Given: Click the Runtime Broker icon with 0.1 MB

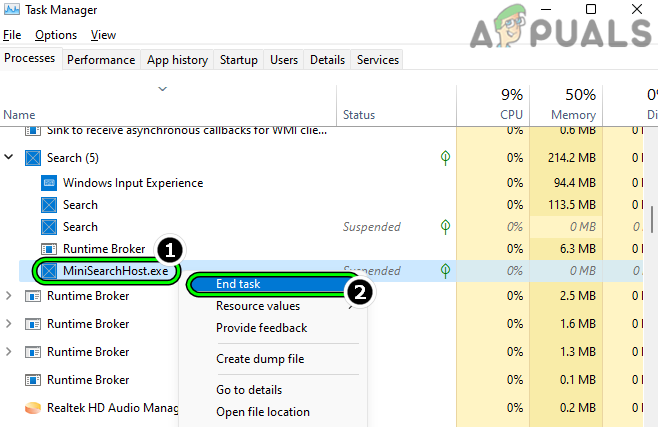Looking at the screenshot, I should 33,380.
